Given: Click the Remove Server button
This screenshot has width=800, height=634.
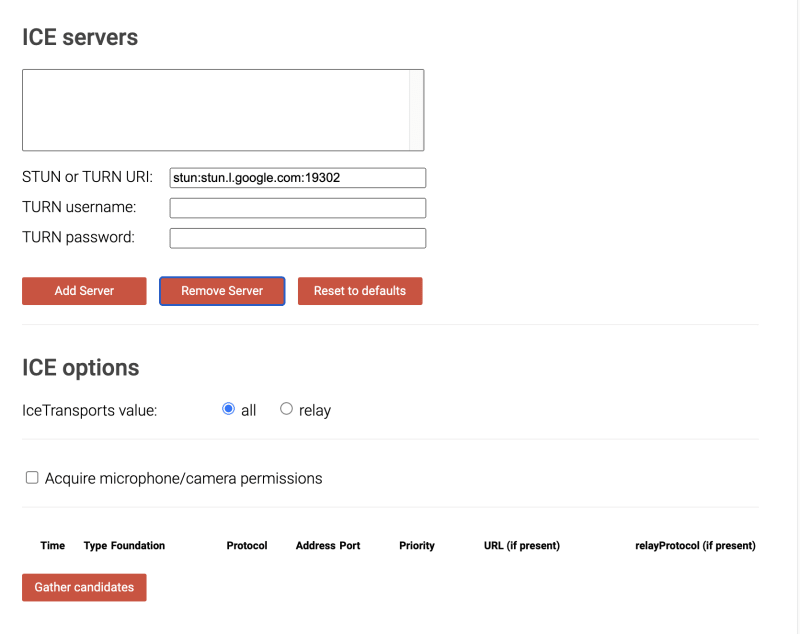Looking at the screenshot, I should (222, 291).
